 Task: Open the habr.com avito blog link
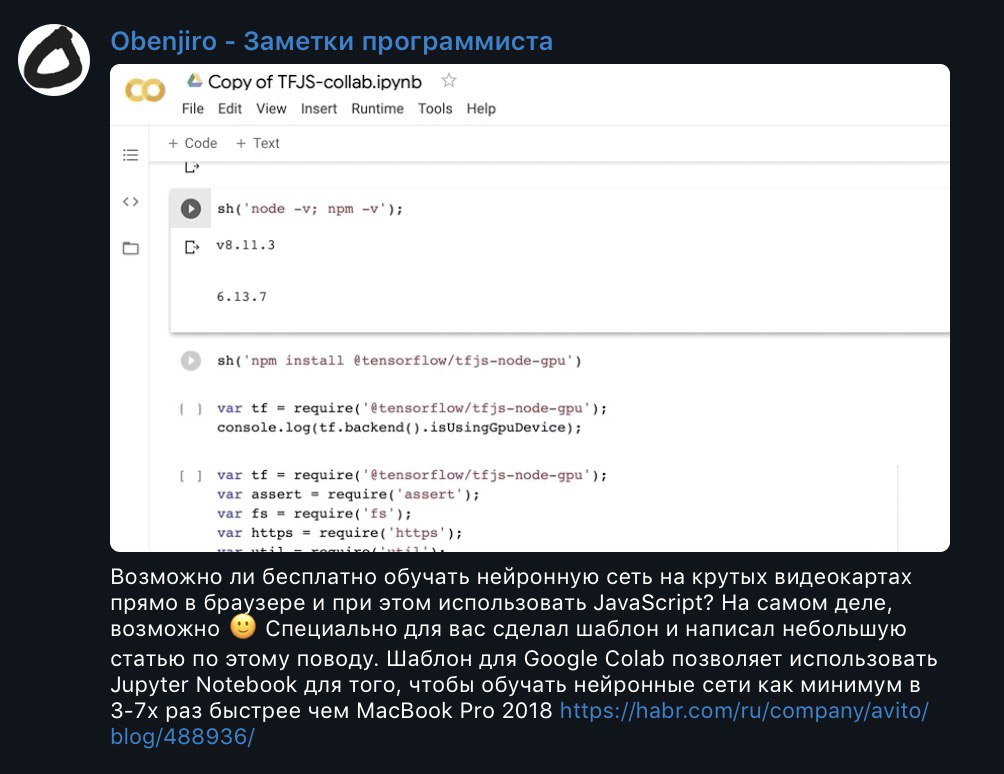[519, 723]
